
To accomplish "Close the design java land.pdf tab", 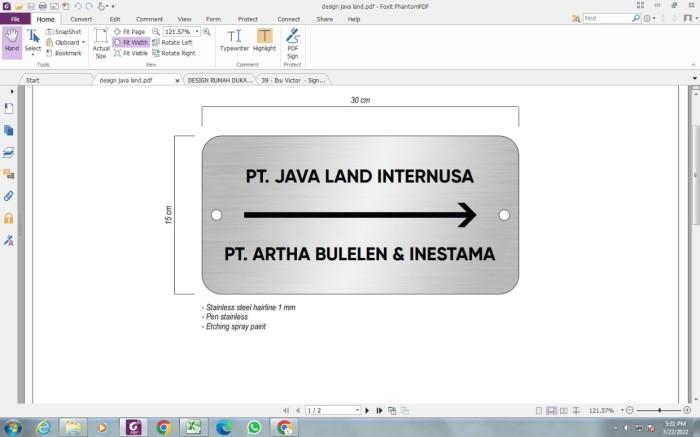I will (x=177, y=81).
